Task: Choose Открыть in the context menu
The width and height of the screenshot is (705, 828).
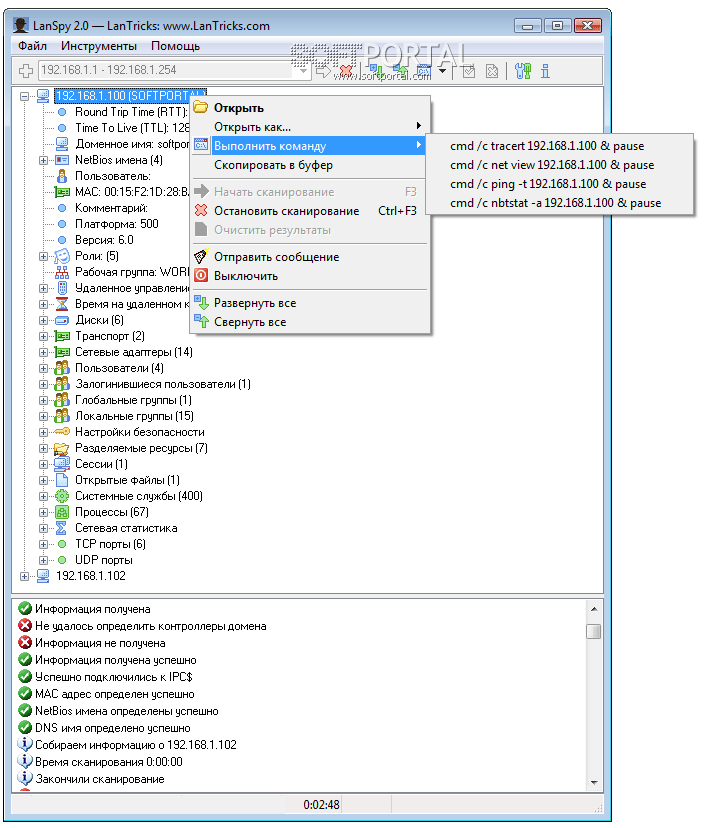Action: point(310,108)
